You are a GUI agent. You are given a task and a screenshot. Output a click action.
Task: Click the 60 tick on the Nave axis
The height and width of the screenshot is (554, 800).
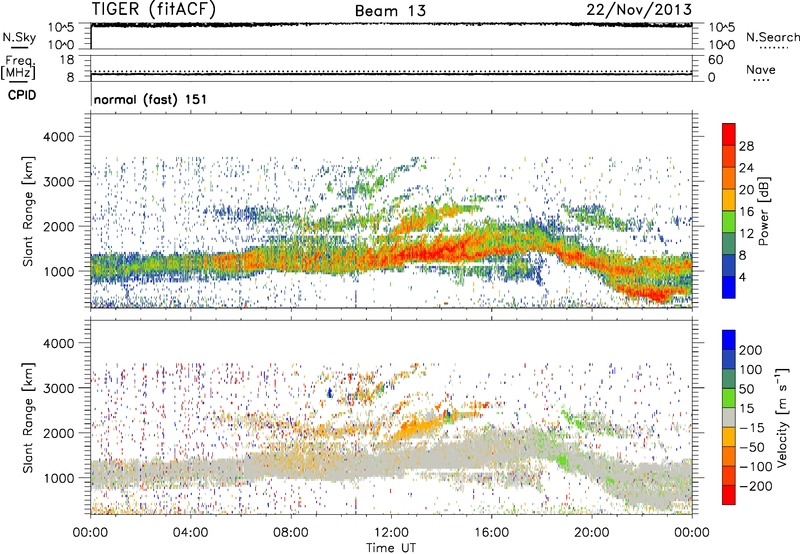click(716, 60)
